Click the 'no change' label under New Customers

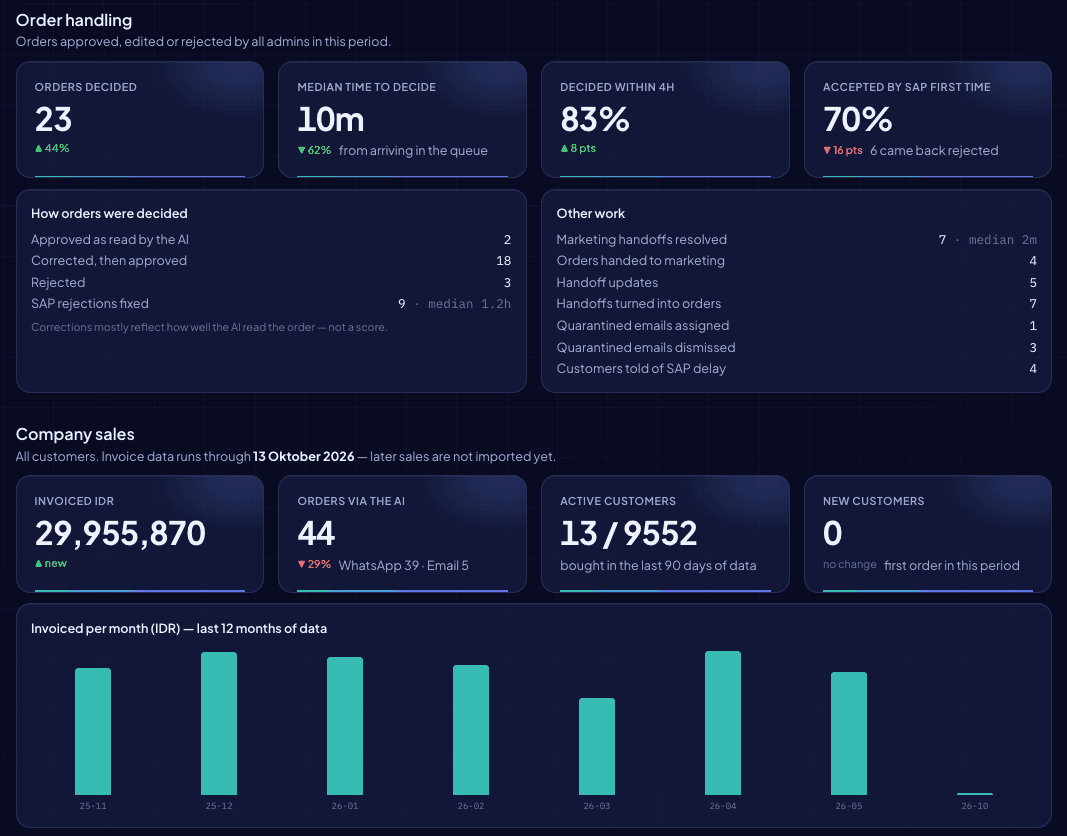pos(849,565)
